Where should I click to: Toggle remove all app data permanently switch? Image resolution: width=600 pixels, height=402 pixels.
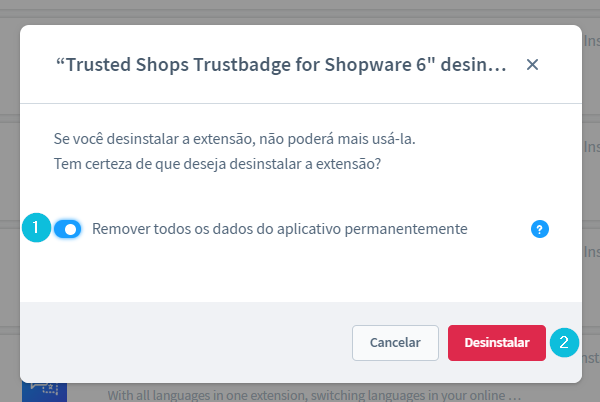click(x=67, y=229)
